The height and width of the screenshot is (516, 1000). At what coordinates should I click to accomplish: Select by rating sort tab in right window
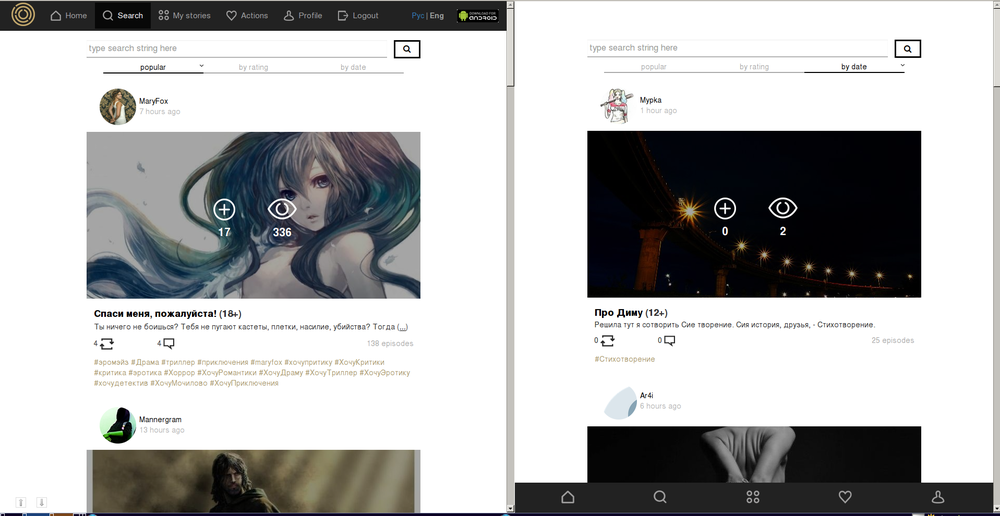(754, 66)
